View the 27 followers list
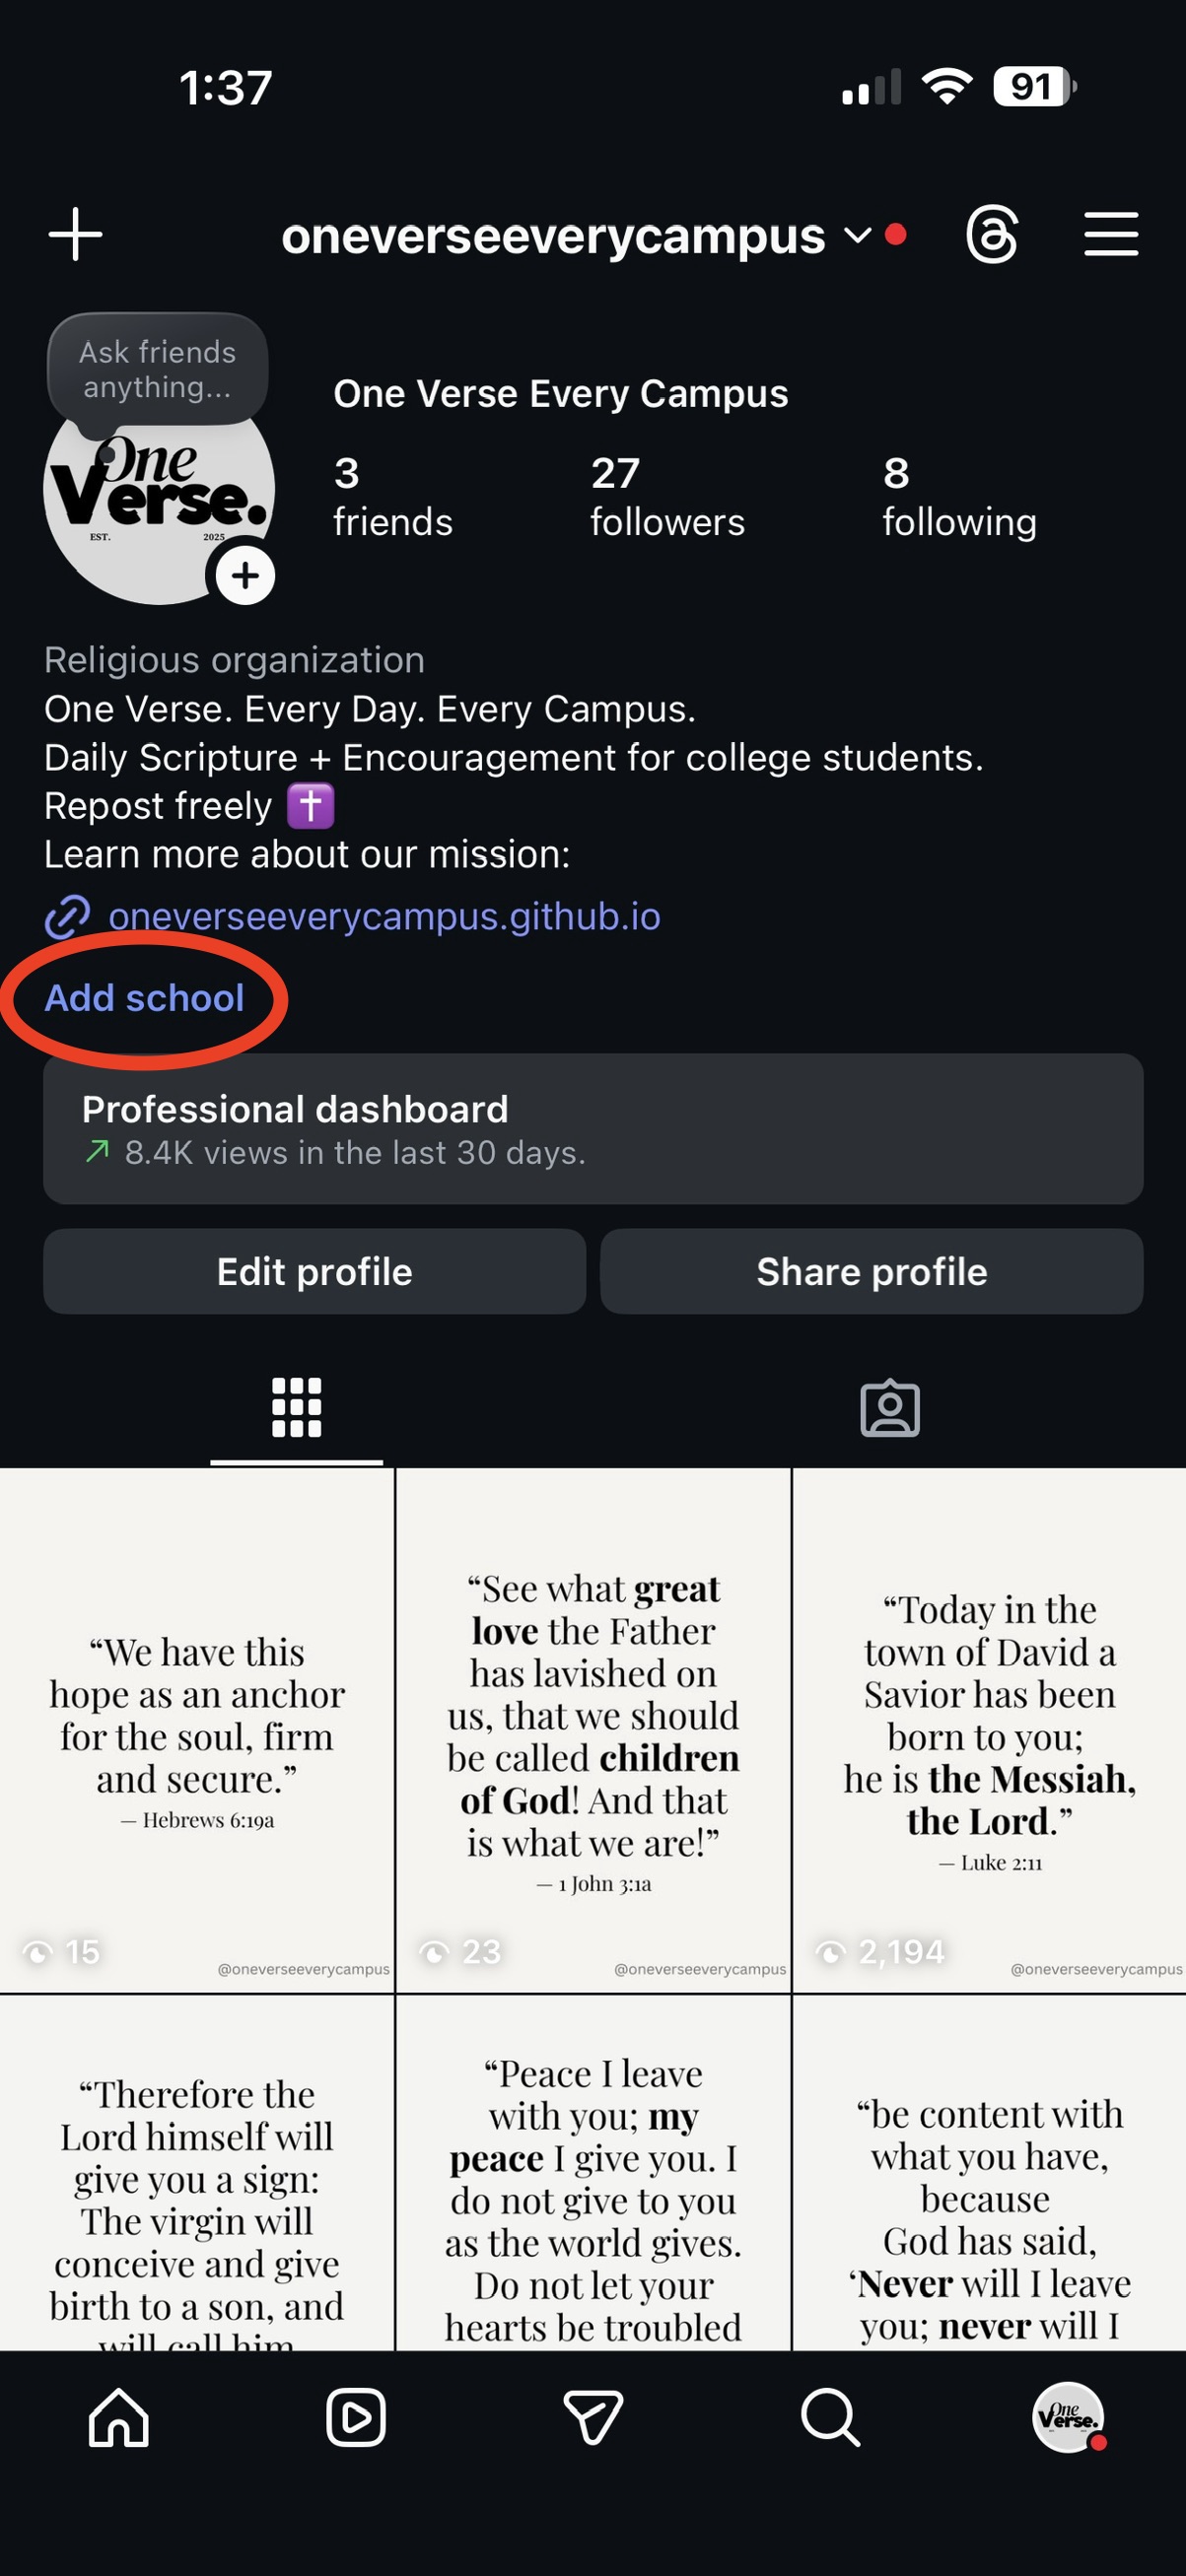 [x=667, y=497]
